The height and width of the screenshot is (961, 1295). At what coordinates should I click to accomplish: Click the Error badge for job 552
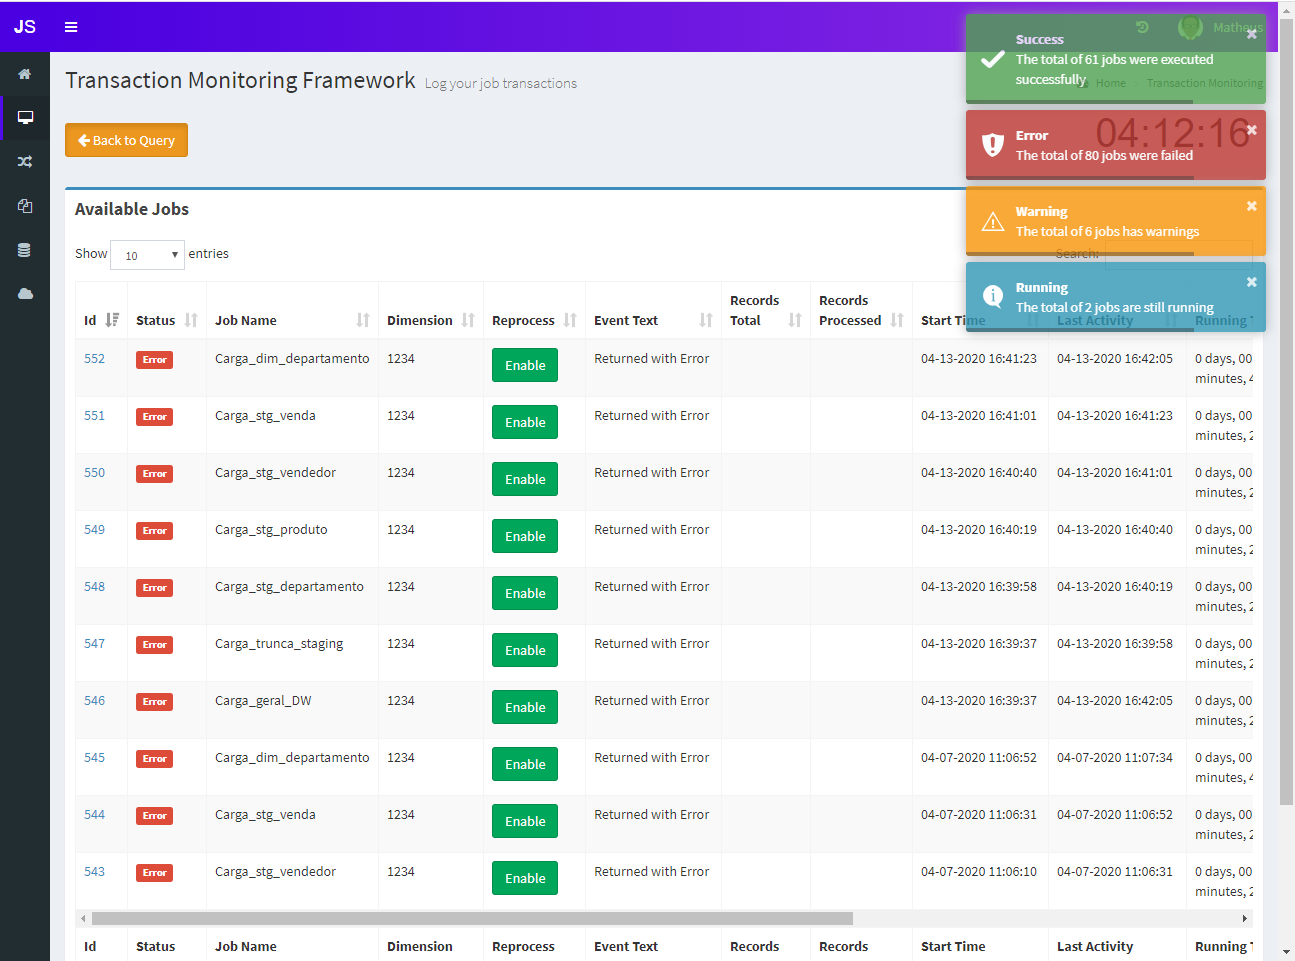click(154, 360)
